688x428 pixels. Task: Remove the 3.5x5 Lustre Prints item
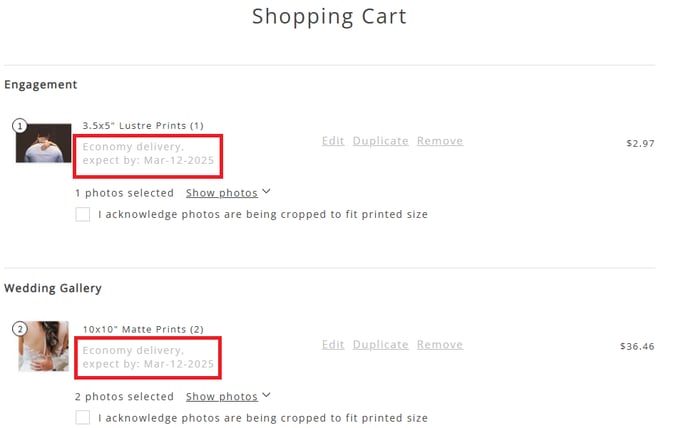point(440,141)
